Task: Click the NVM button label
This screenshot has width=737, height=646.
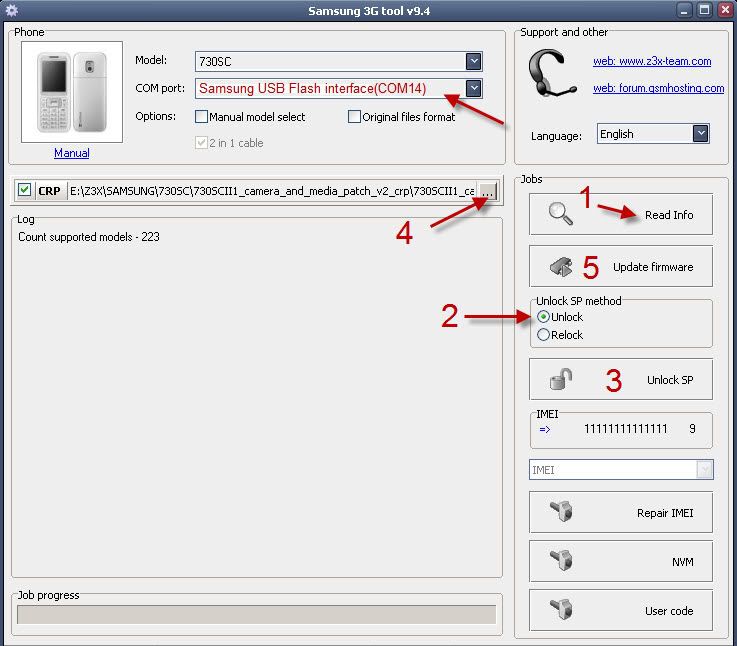Action: (682, 562)
